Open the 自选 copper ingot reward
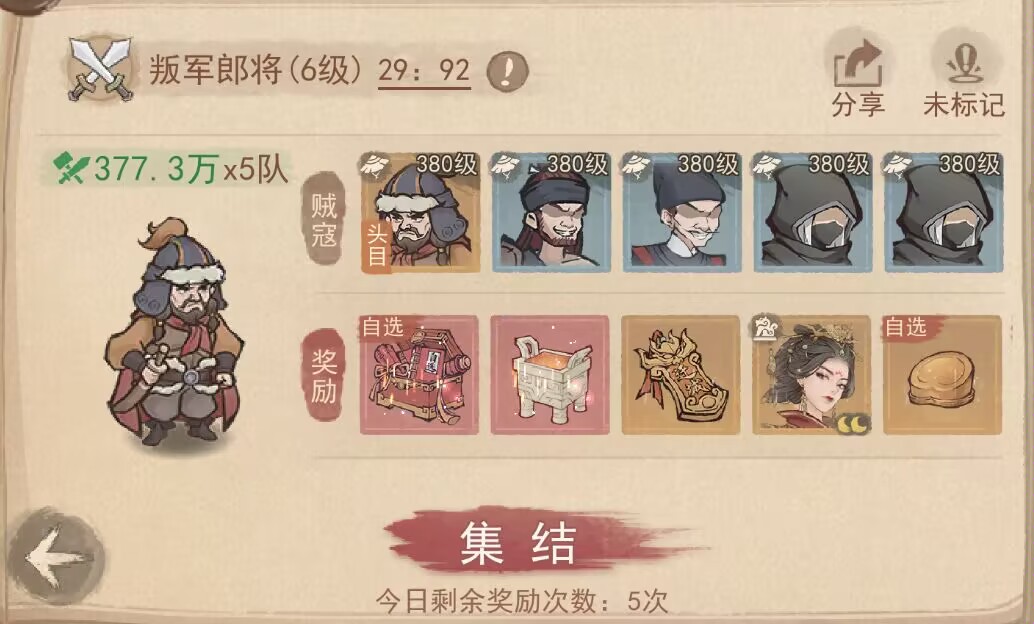 coord(942,375)
